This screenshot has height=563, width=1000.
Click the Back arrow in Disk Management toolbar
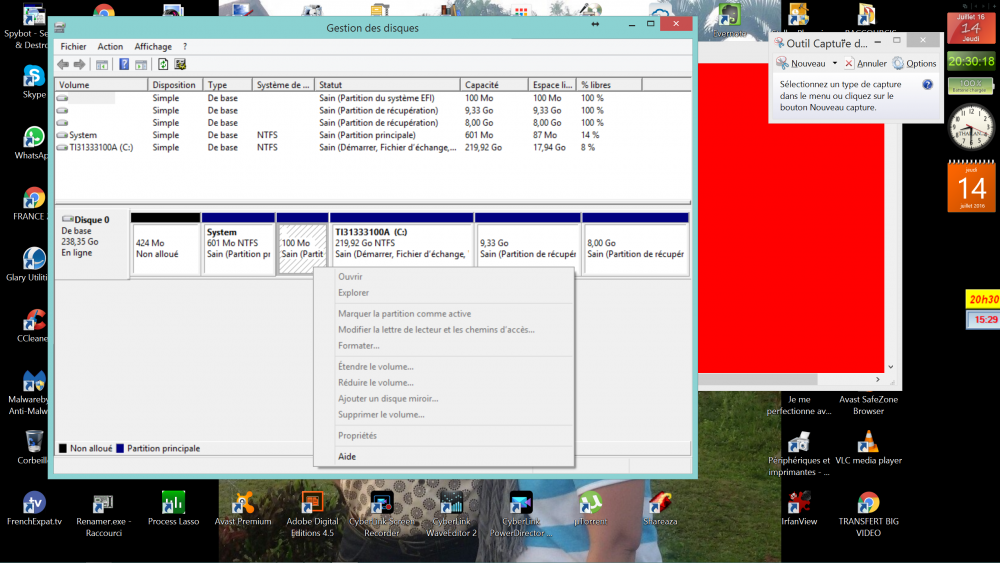click(x=64, y=64)
